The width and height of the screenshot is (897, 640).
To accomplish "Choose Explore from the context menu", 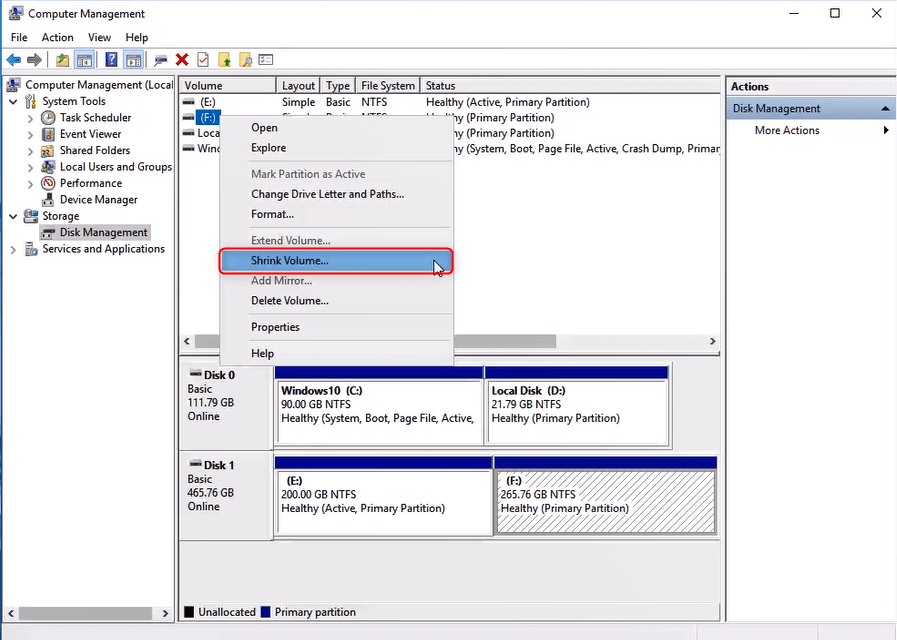I will pyautogui.click(x=337, y=148).
